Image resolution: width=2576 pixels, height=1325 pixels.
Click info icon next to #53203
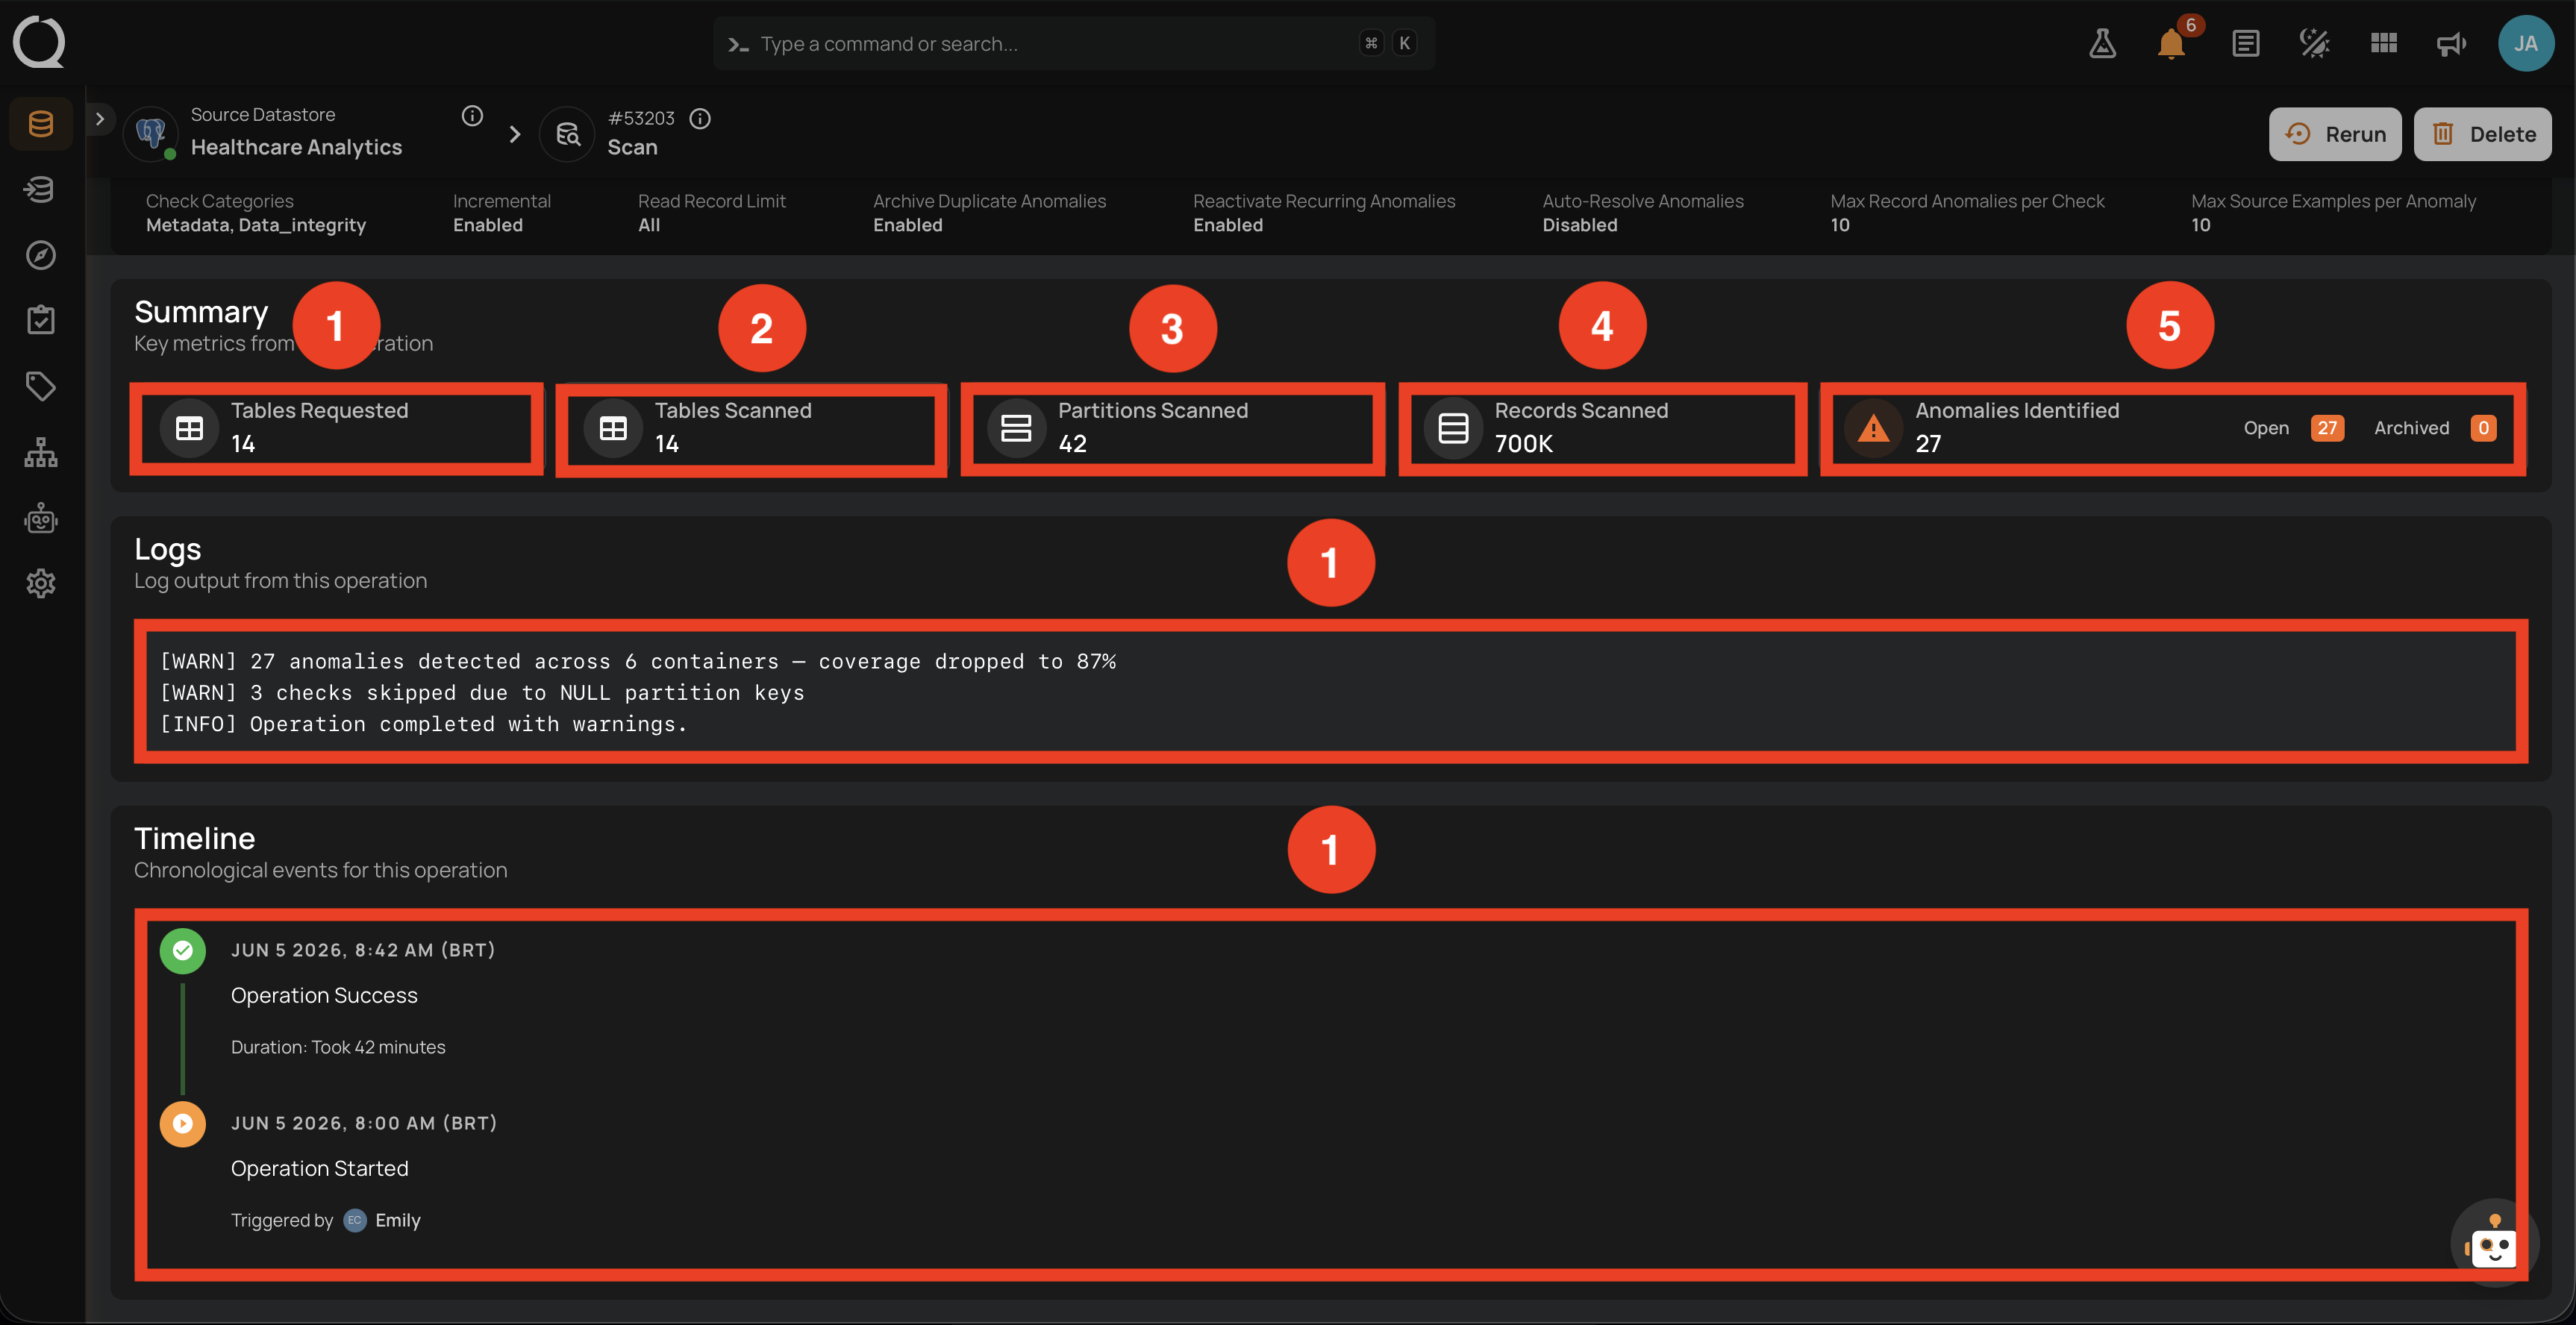click(x=700, y=119)
